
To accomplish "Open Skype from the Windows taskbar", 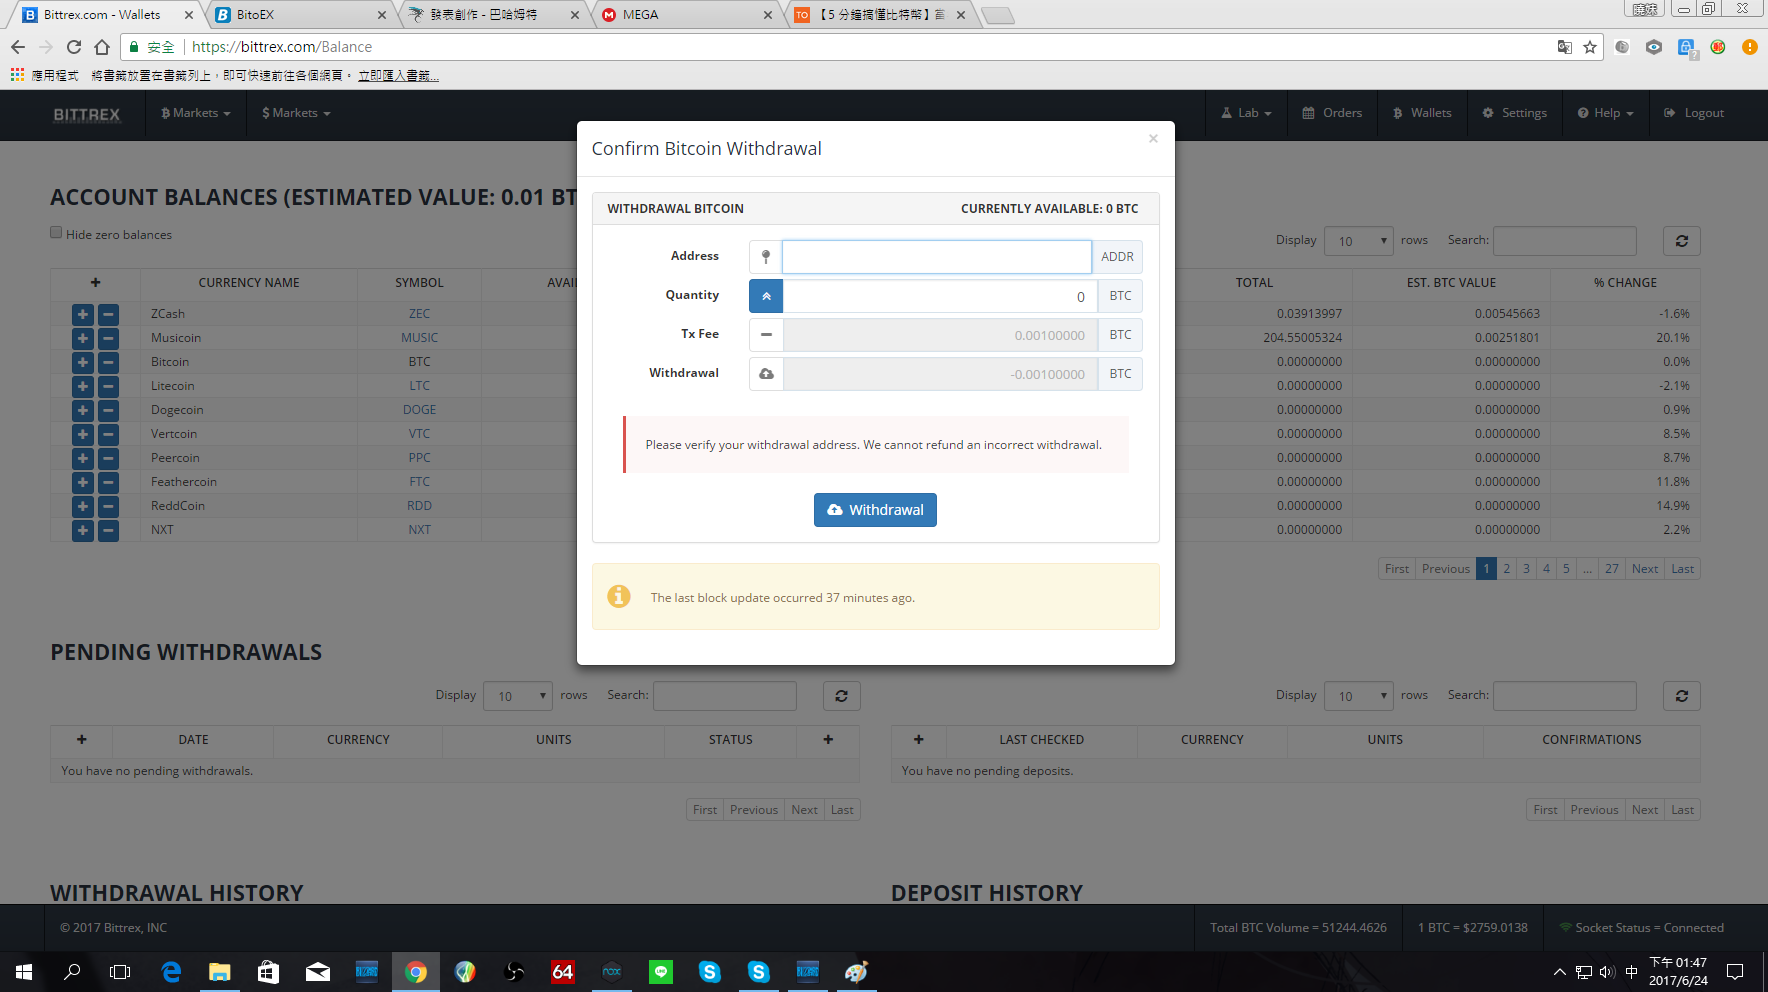I will (x=709, y=972).
